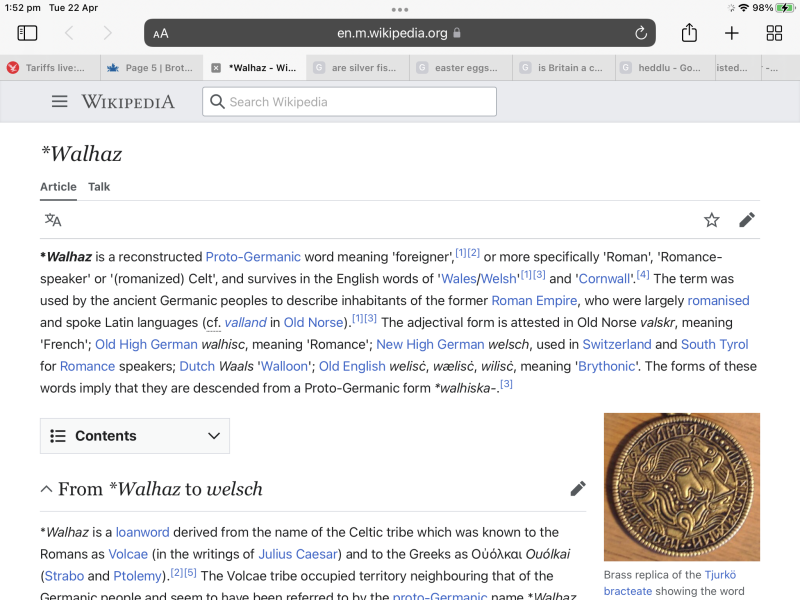
Task: Open the romanised link
Action: click(718, 301)
